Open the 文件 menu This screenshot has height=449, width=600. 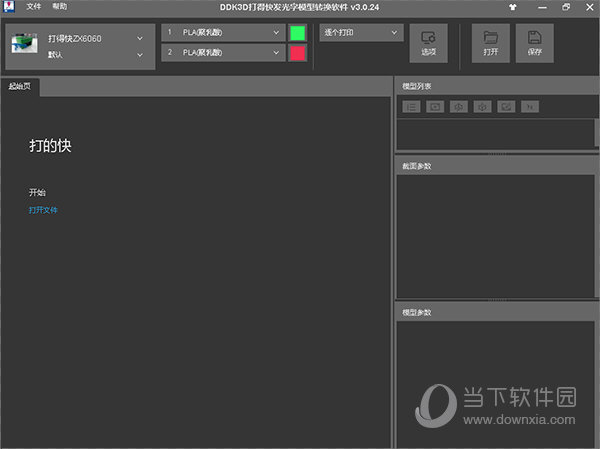coord(35,7)
